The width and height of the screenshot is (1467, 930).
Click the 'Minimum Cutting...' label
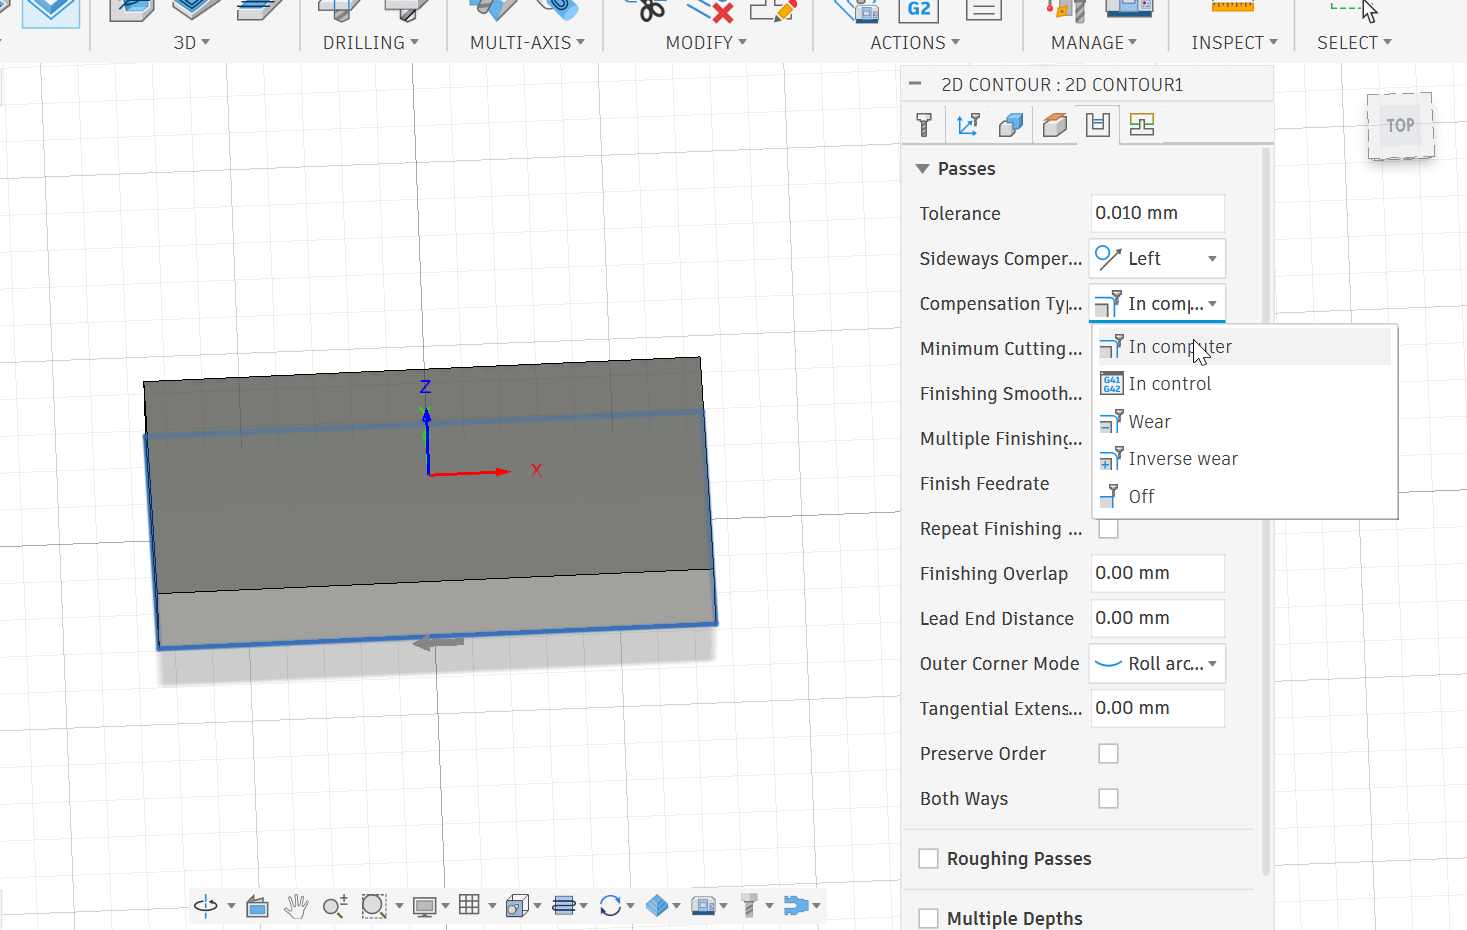[x=1000, y=349]
